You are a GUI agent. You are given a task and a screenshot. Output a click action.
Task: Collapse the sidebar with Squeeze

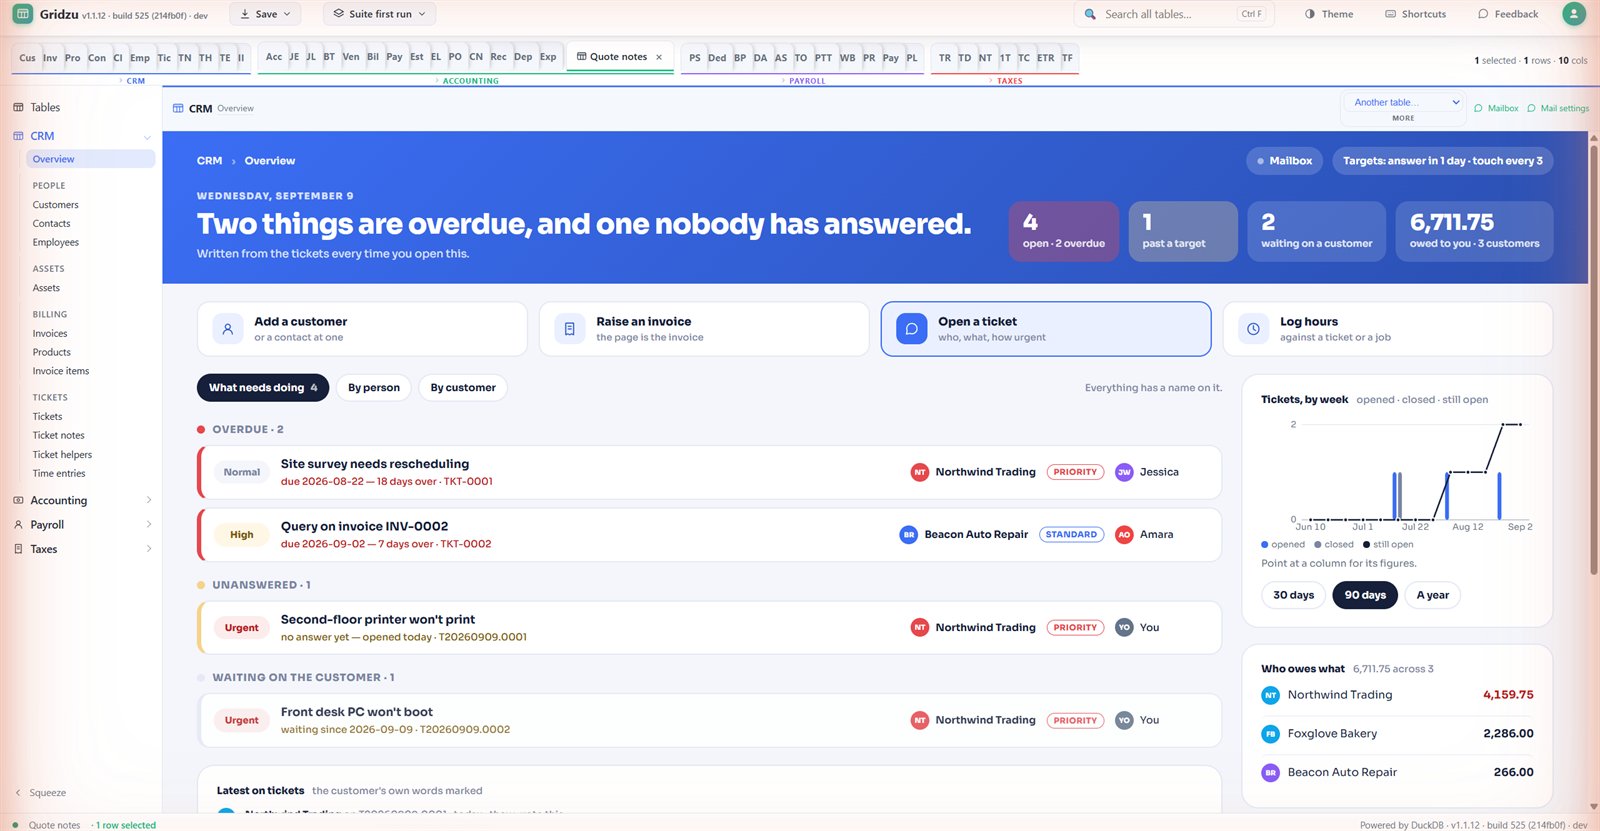click(x=41, y=793)
